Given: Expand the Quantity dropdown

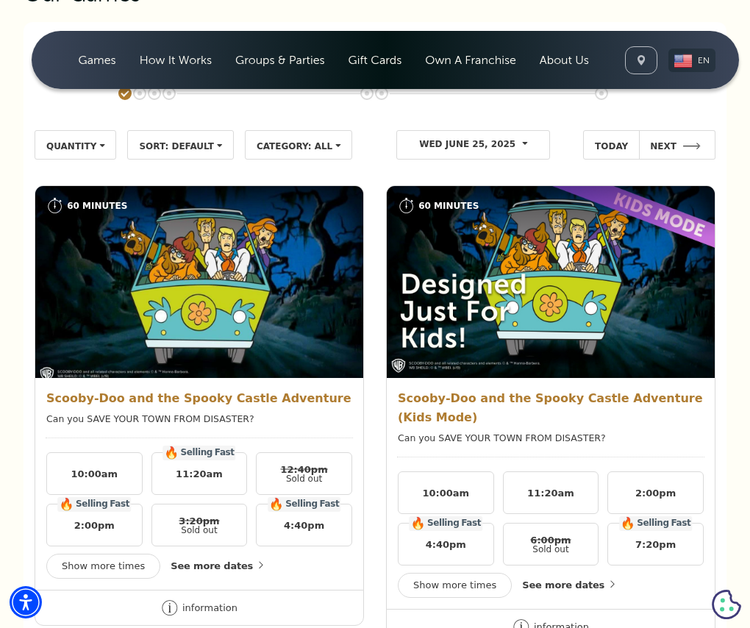Looking at the screenshot, I should (x=75, y=145).
